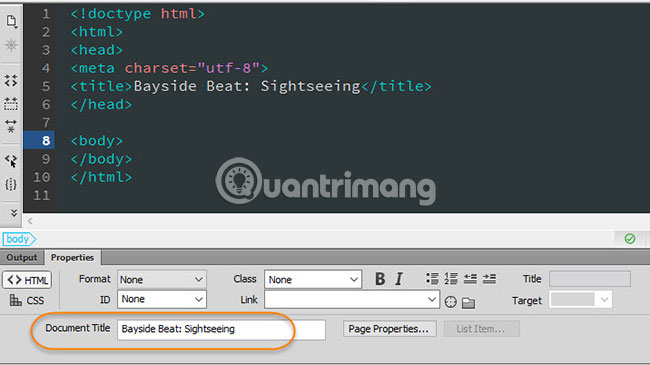This screenshot has width=650, height=365.
Task: Click the indent blockquote icon
Action: 489,278
